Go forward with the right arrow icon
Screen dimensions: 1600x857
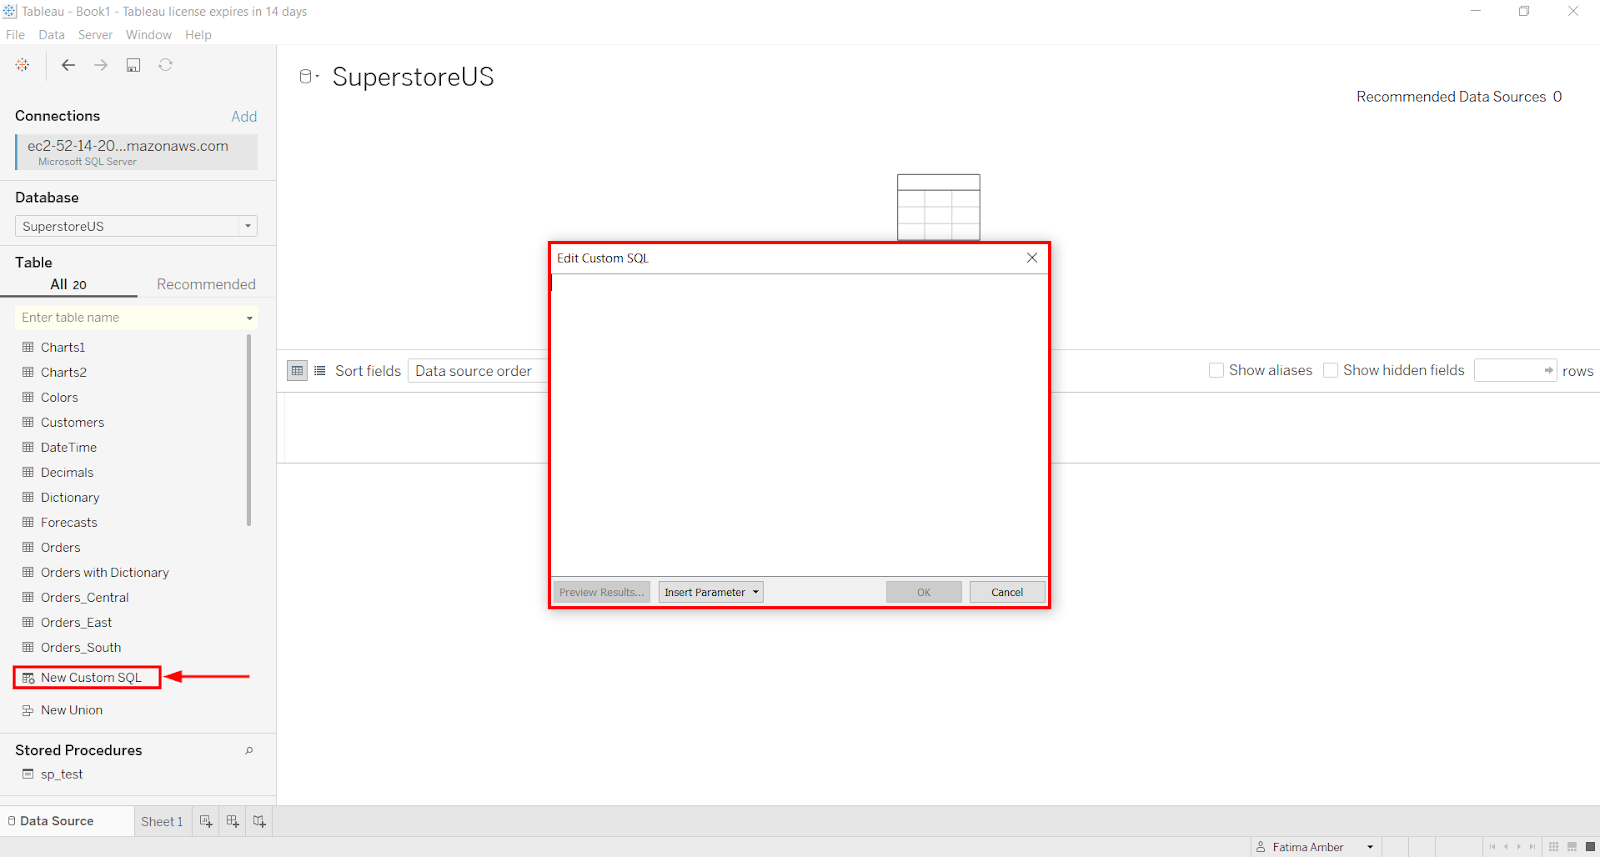pyautogui.click(x=101, y=65)
